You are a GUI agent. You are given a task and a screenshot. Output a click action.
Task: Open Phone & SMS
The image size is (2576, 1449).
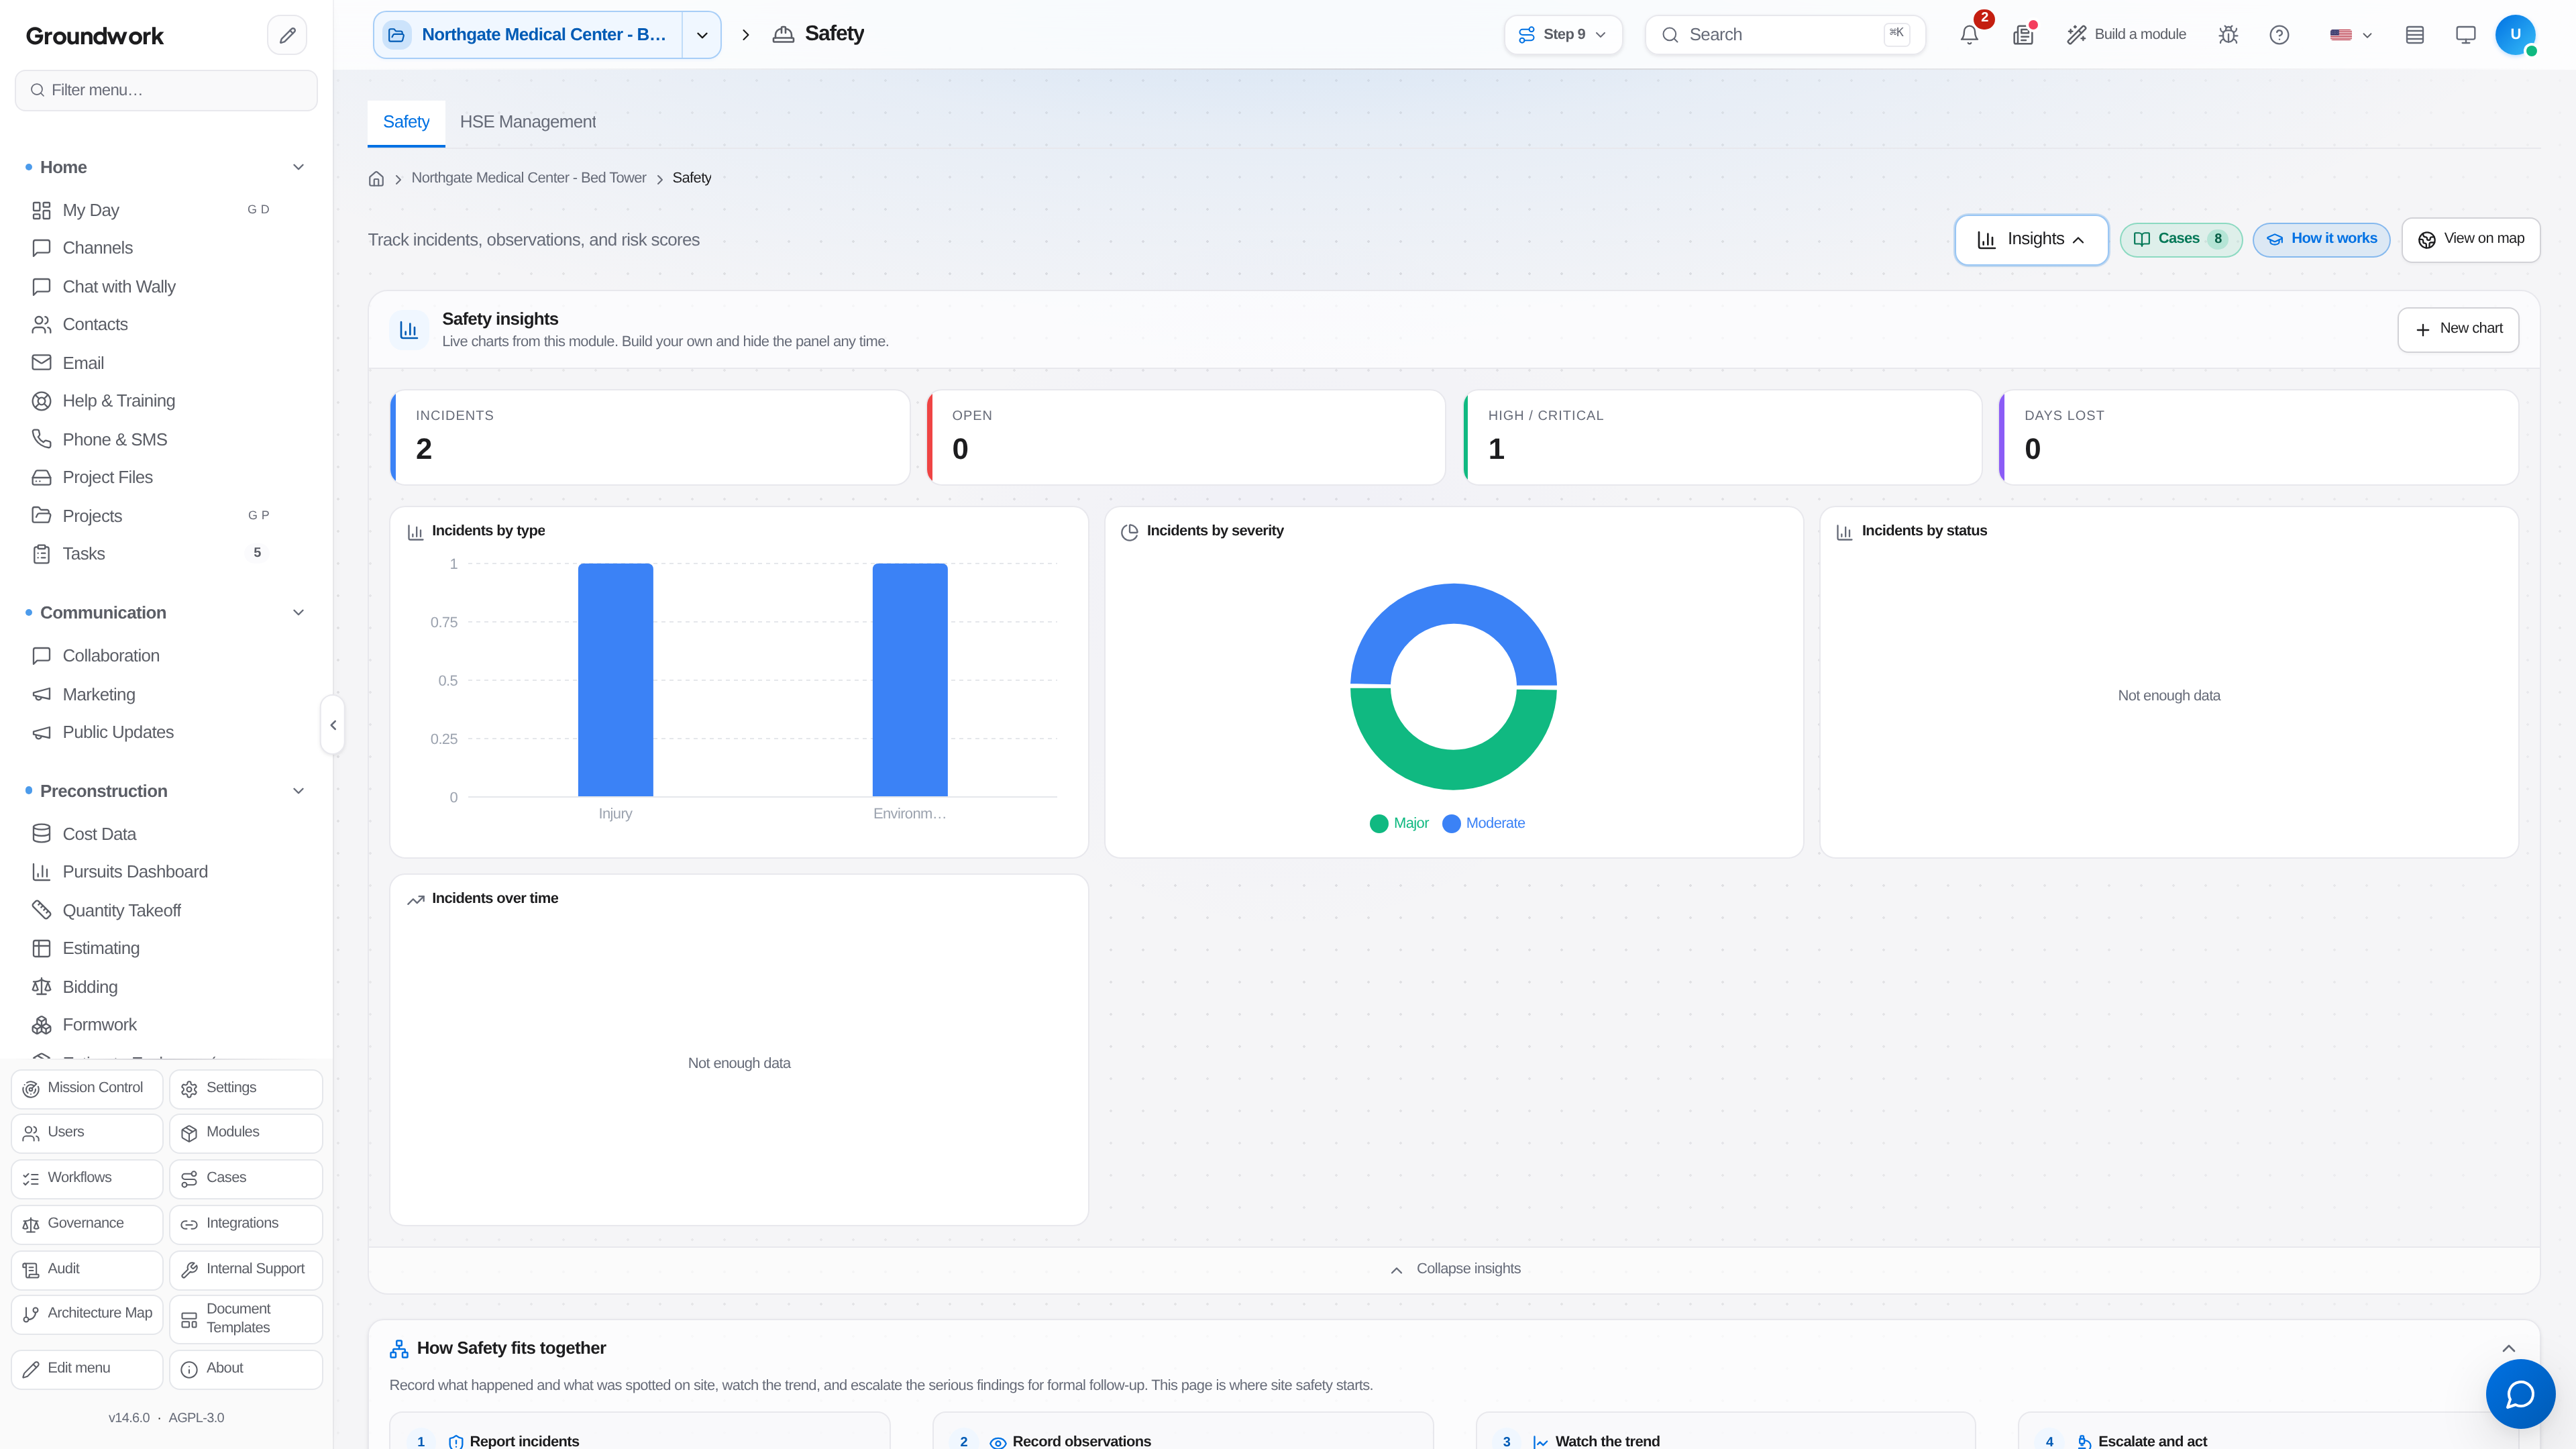[x=150, y=439]
